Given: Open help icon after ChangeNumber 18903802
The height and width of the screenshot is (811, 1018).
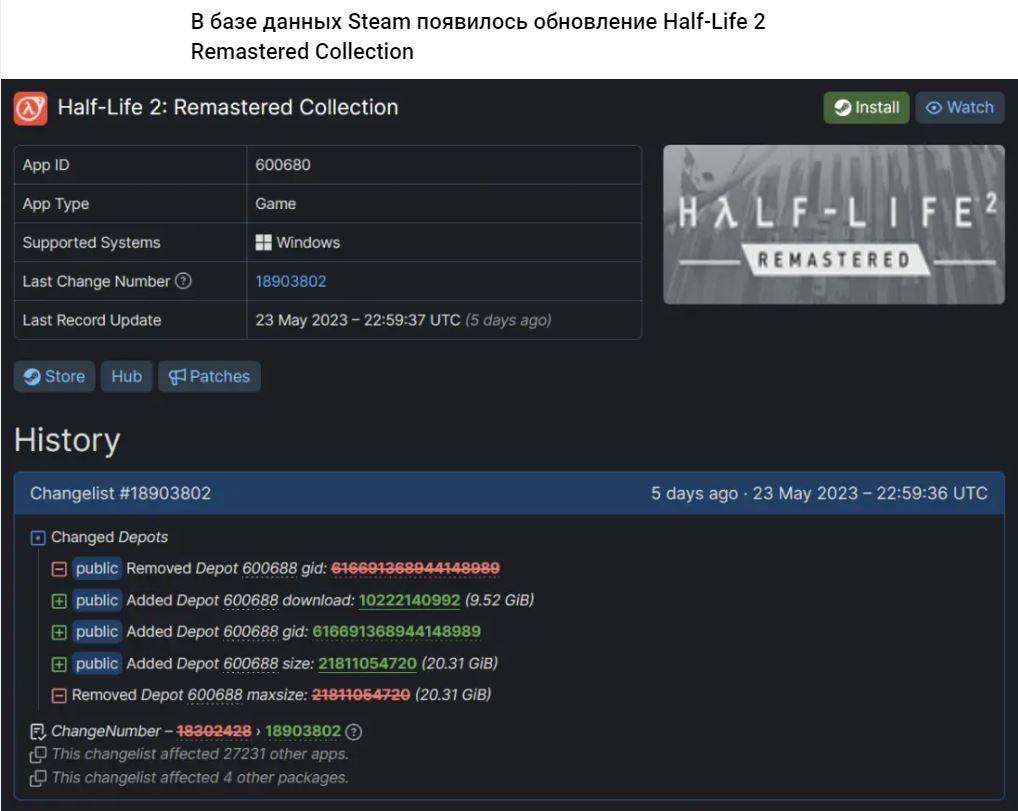Looking at the screenshot, I should (354, 732).
